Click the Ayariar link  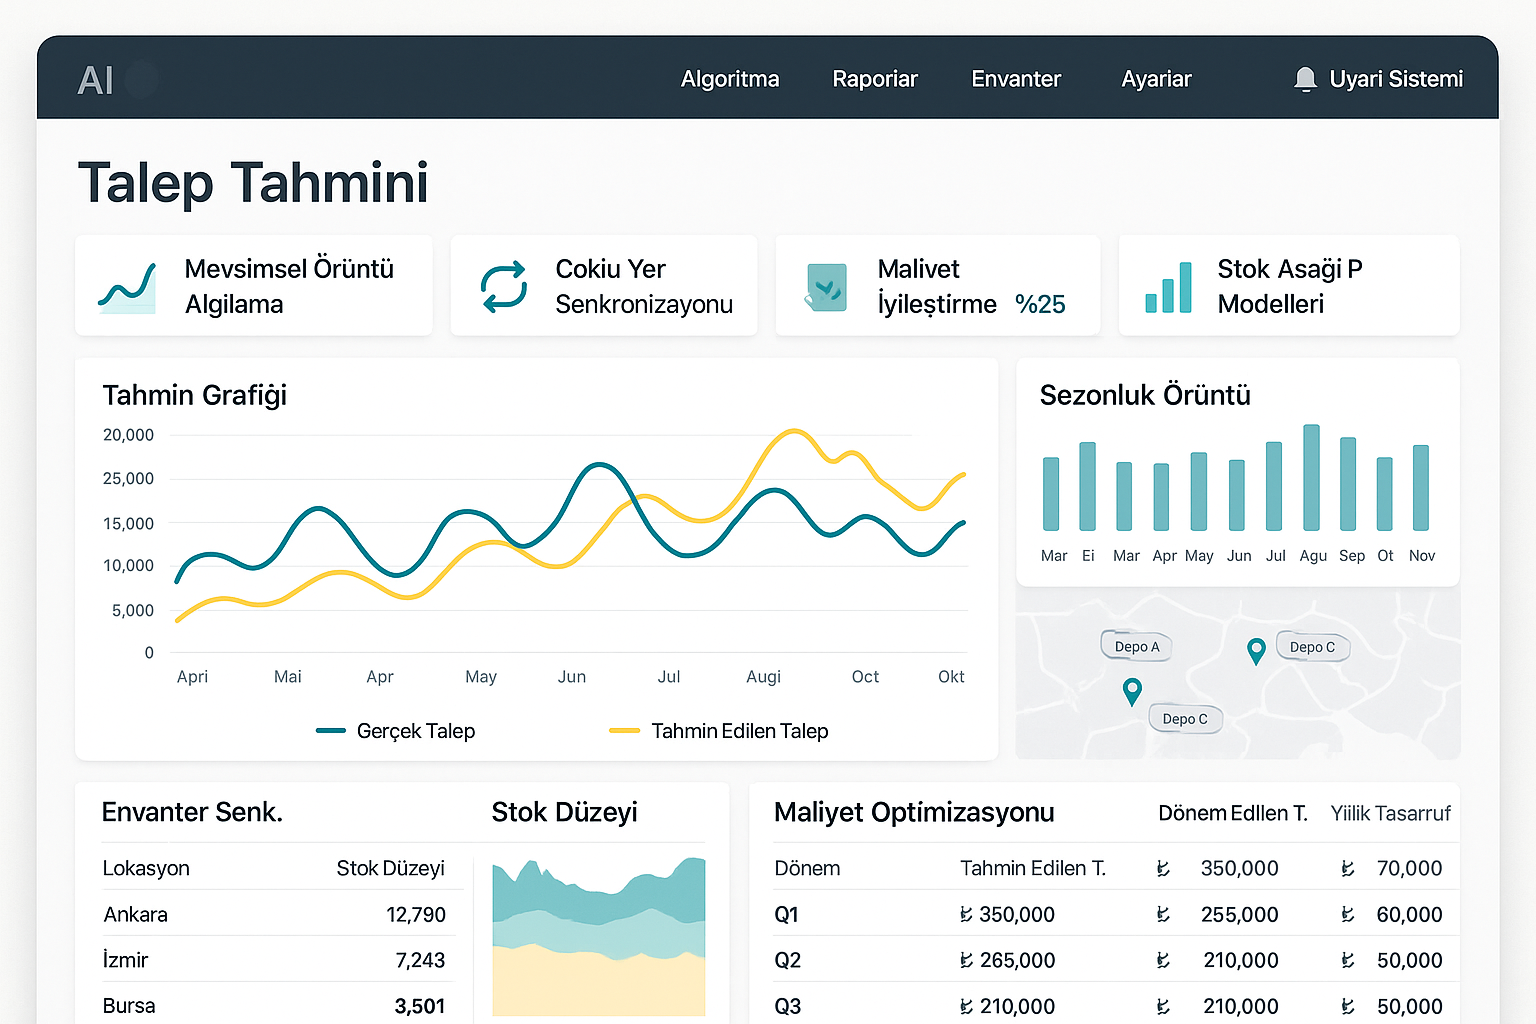pyautogui.click(x=1156, y=79)
